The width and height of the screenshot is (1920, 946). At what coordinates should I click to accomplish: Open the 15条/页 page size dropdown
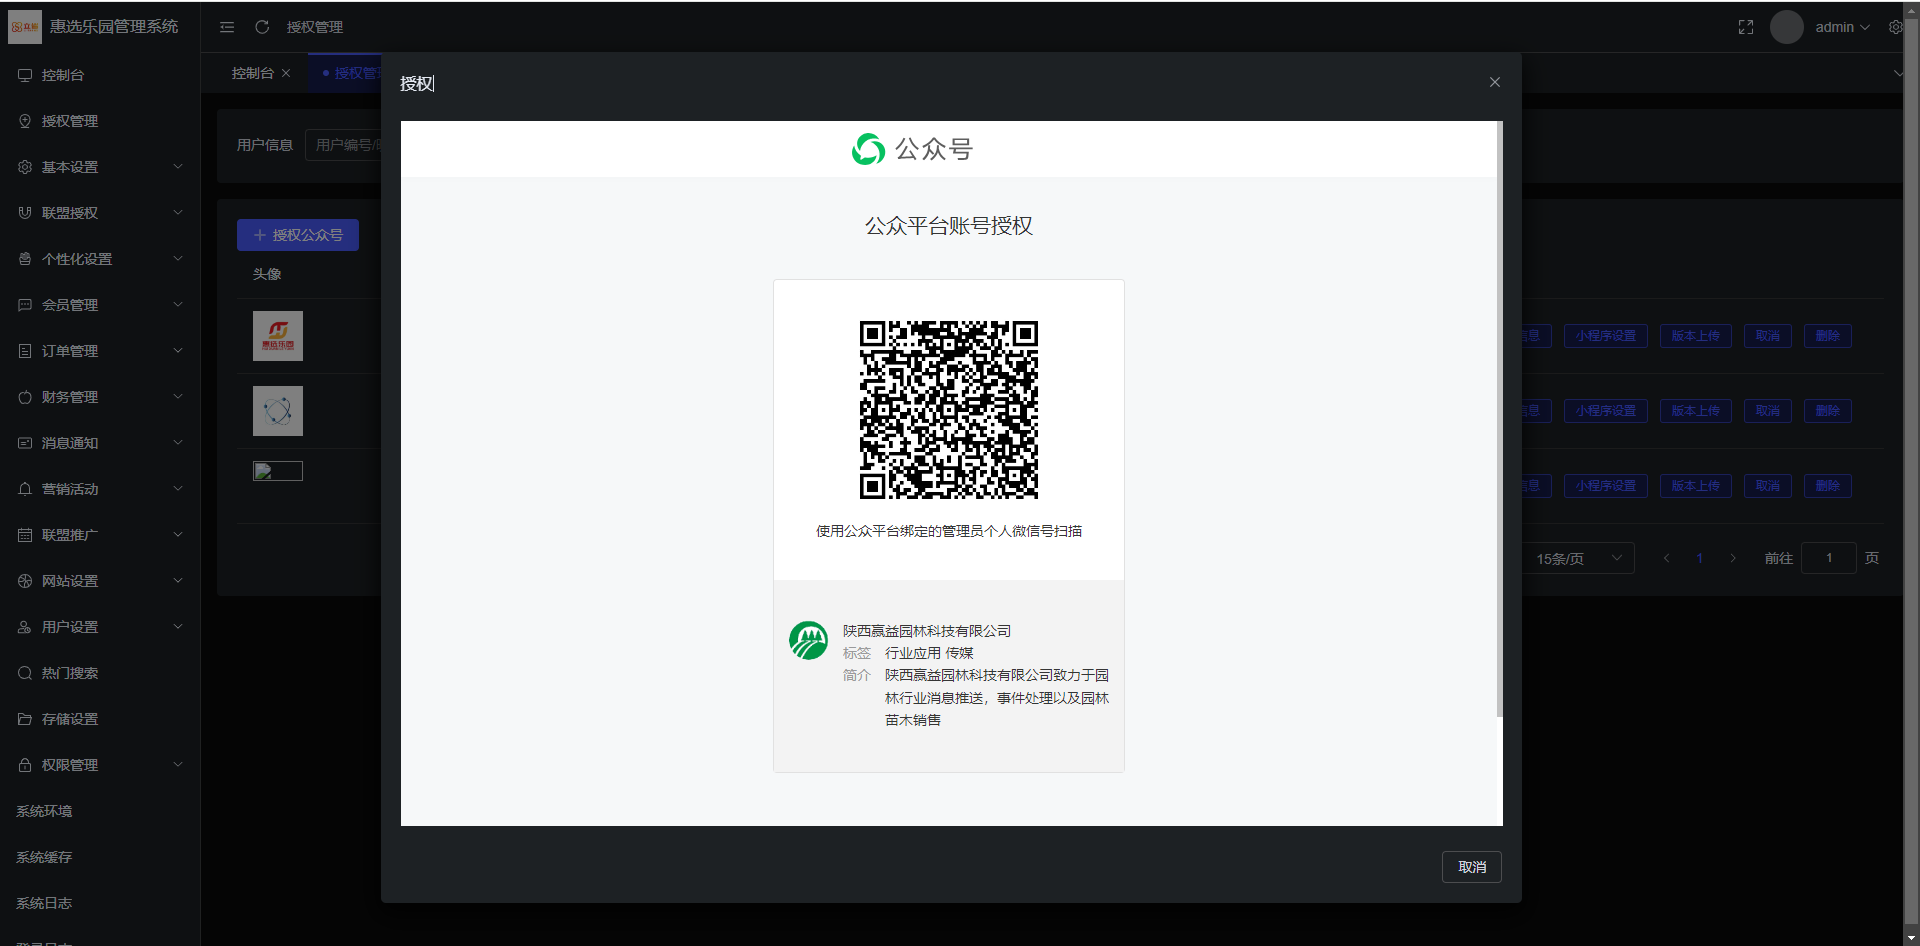tap(1579, 558)
